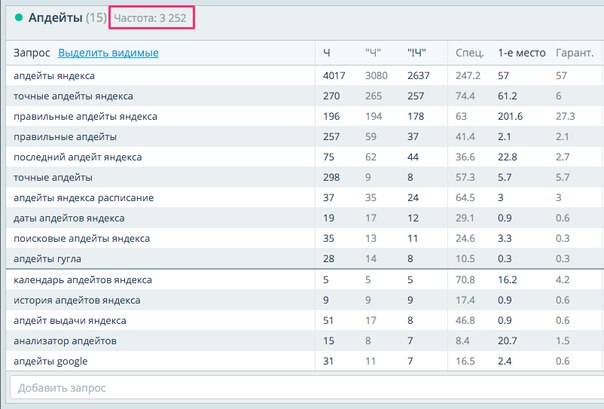Sort by the "Ч" quoted column header
604x409 pixels.
[x=373, y=53]
